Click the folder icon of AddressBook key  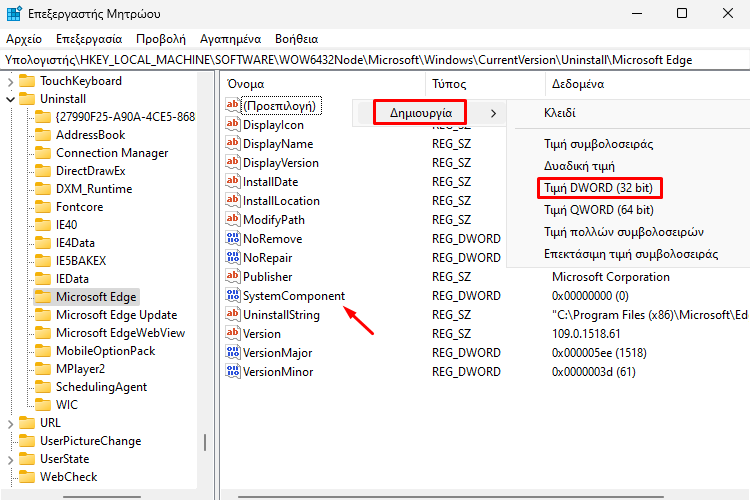[x=43, y=135]
